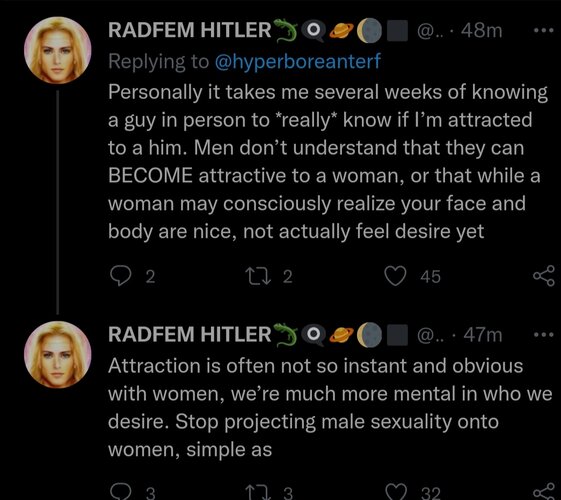Share the second tweet

click(544, 492)
